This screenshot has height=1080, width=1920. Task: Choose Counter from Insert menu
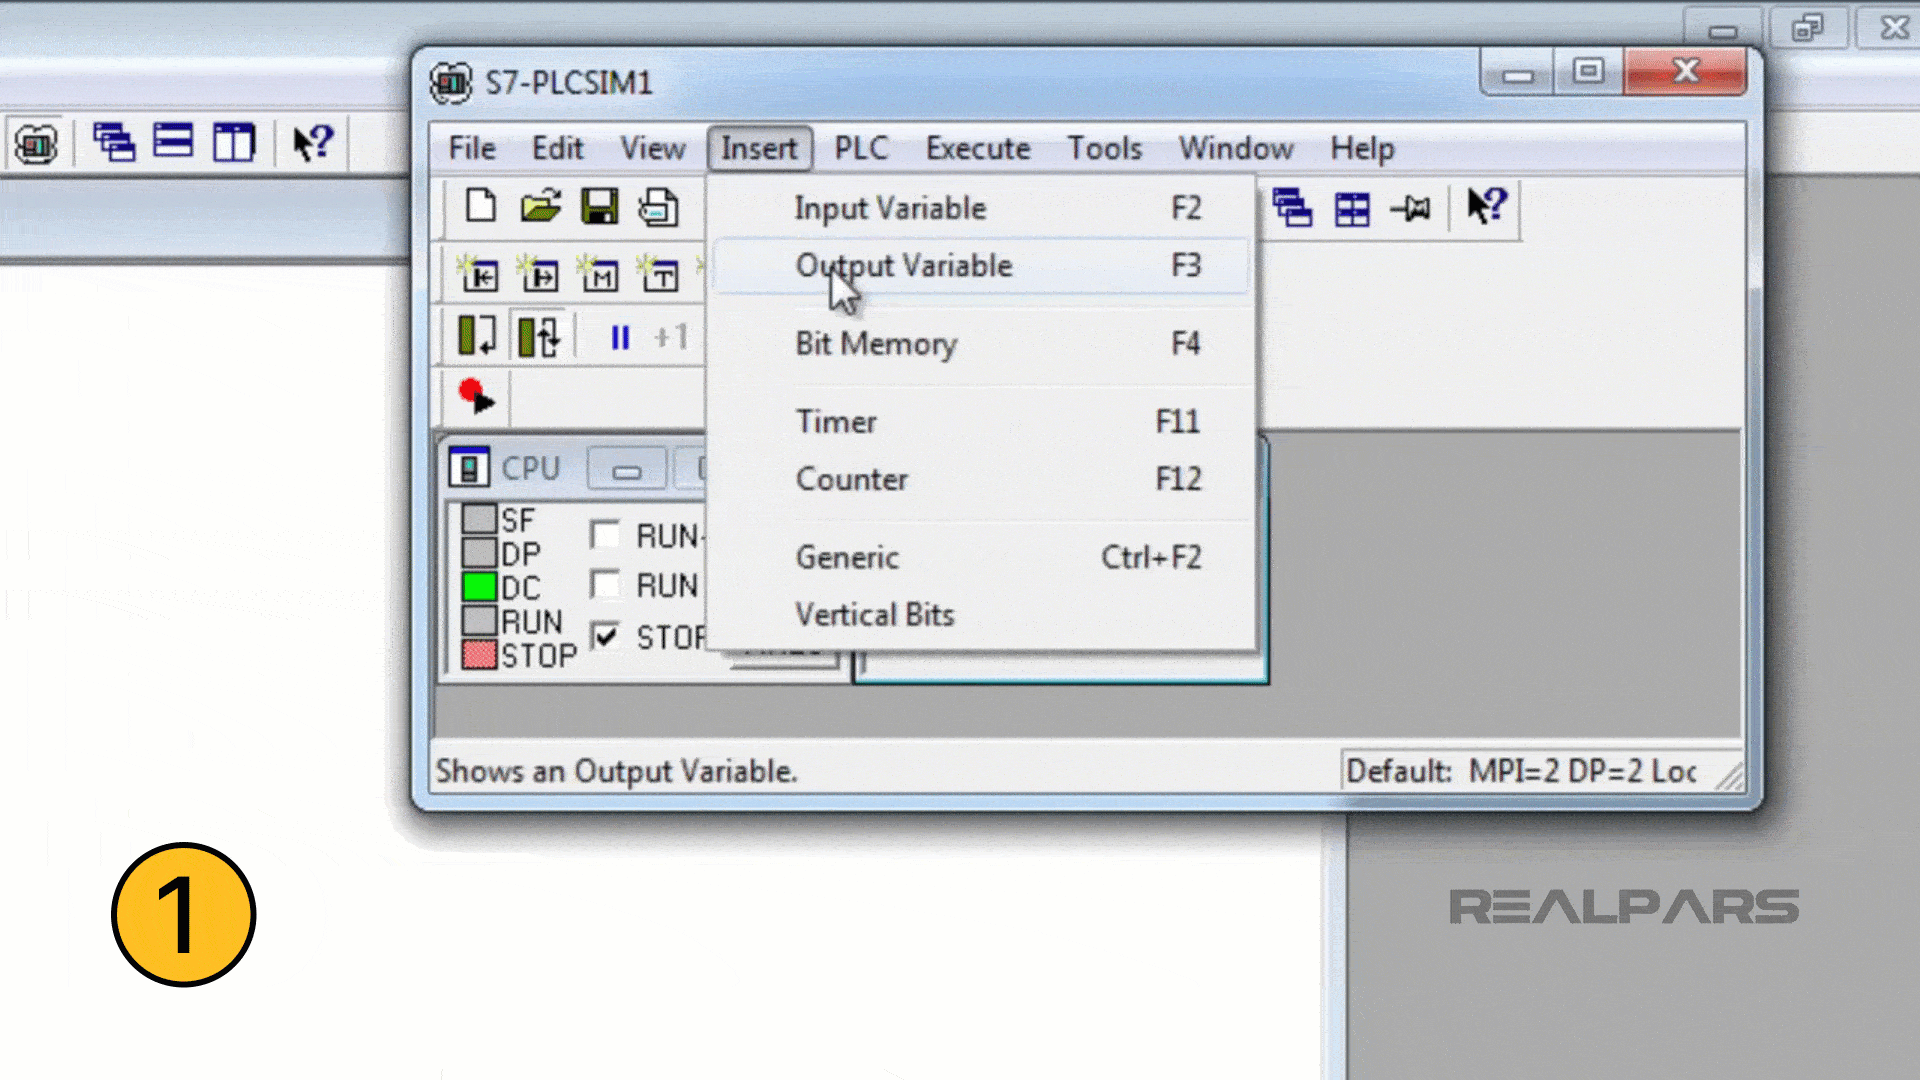click(982, 479)
